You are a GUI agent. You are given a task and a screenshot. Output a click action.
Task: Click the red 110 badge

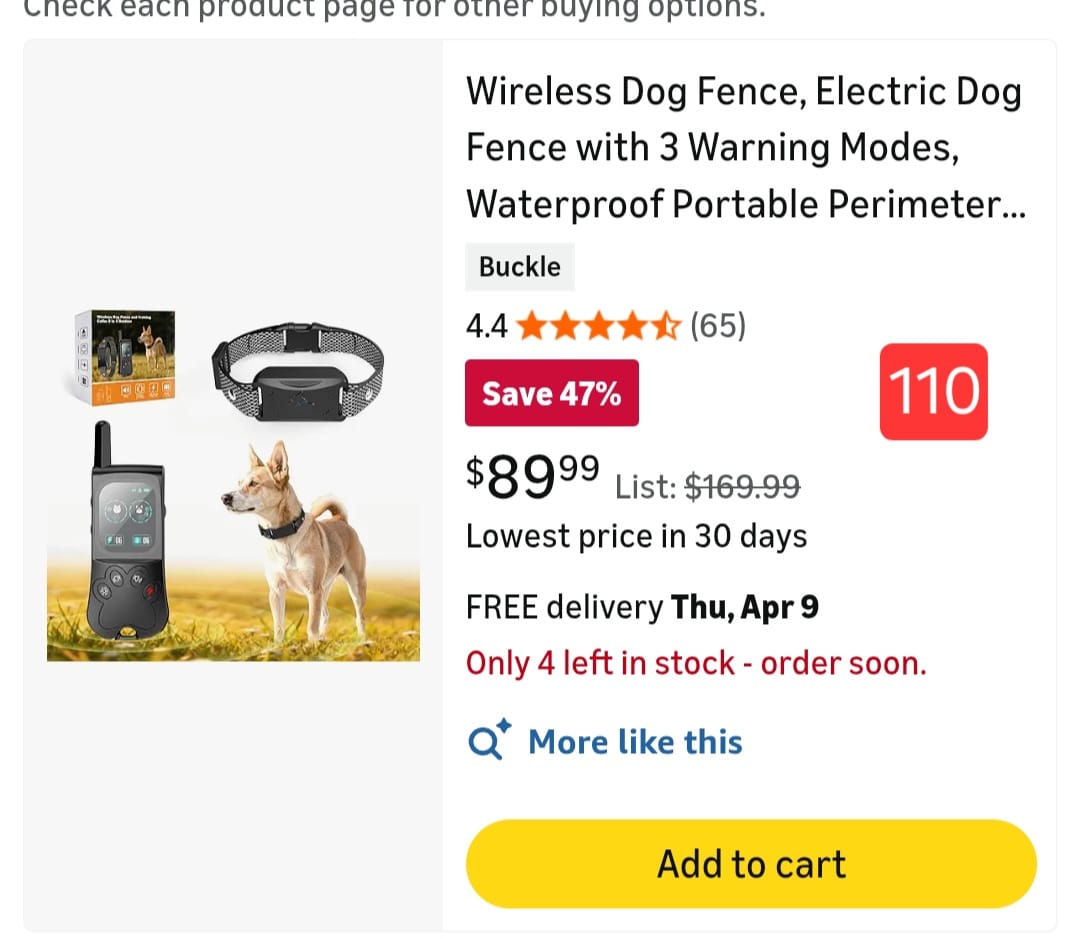[x=933, y=391]
